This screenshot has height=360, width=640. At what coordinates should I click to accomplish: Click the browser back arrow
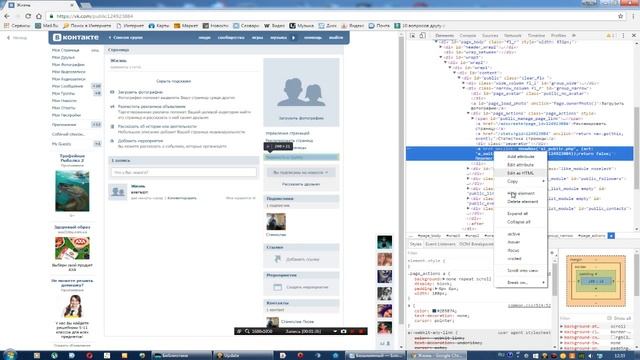point(7,16)
